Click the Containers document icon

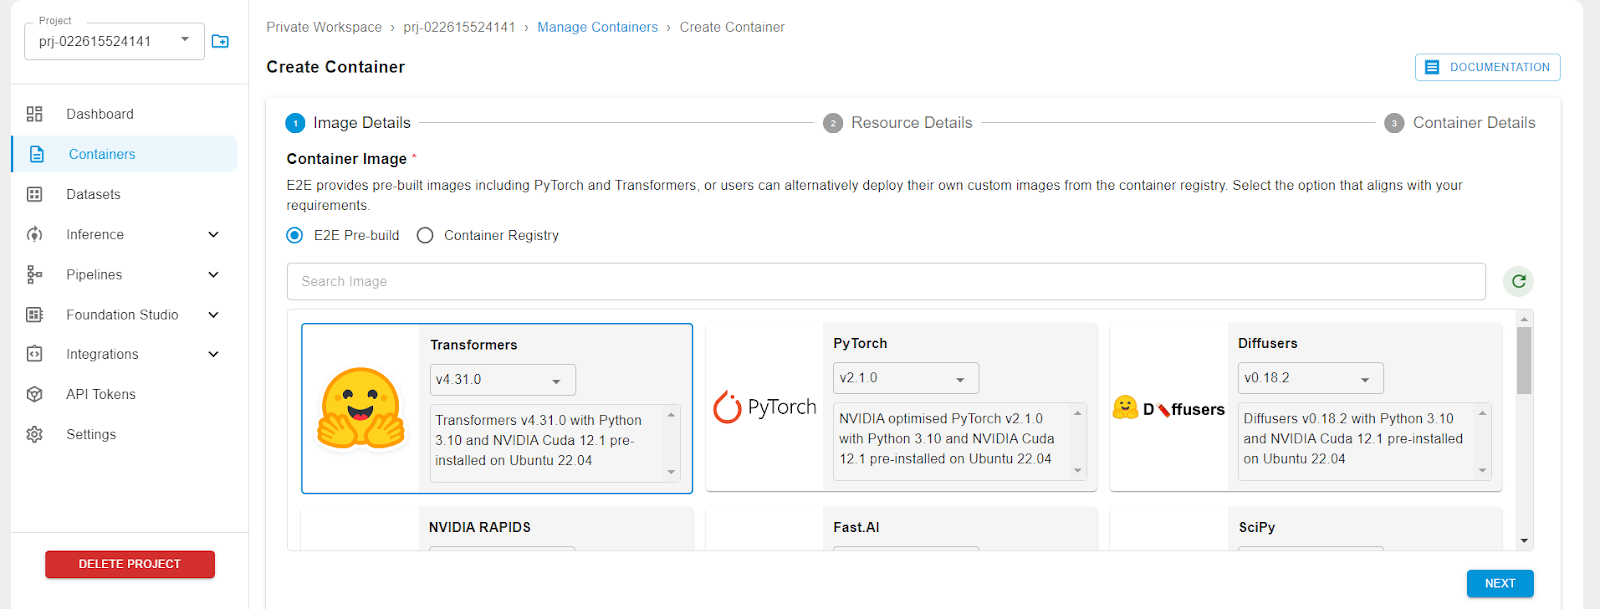click(37, 154)
